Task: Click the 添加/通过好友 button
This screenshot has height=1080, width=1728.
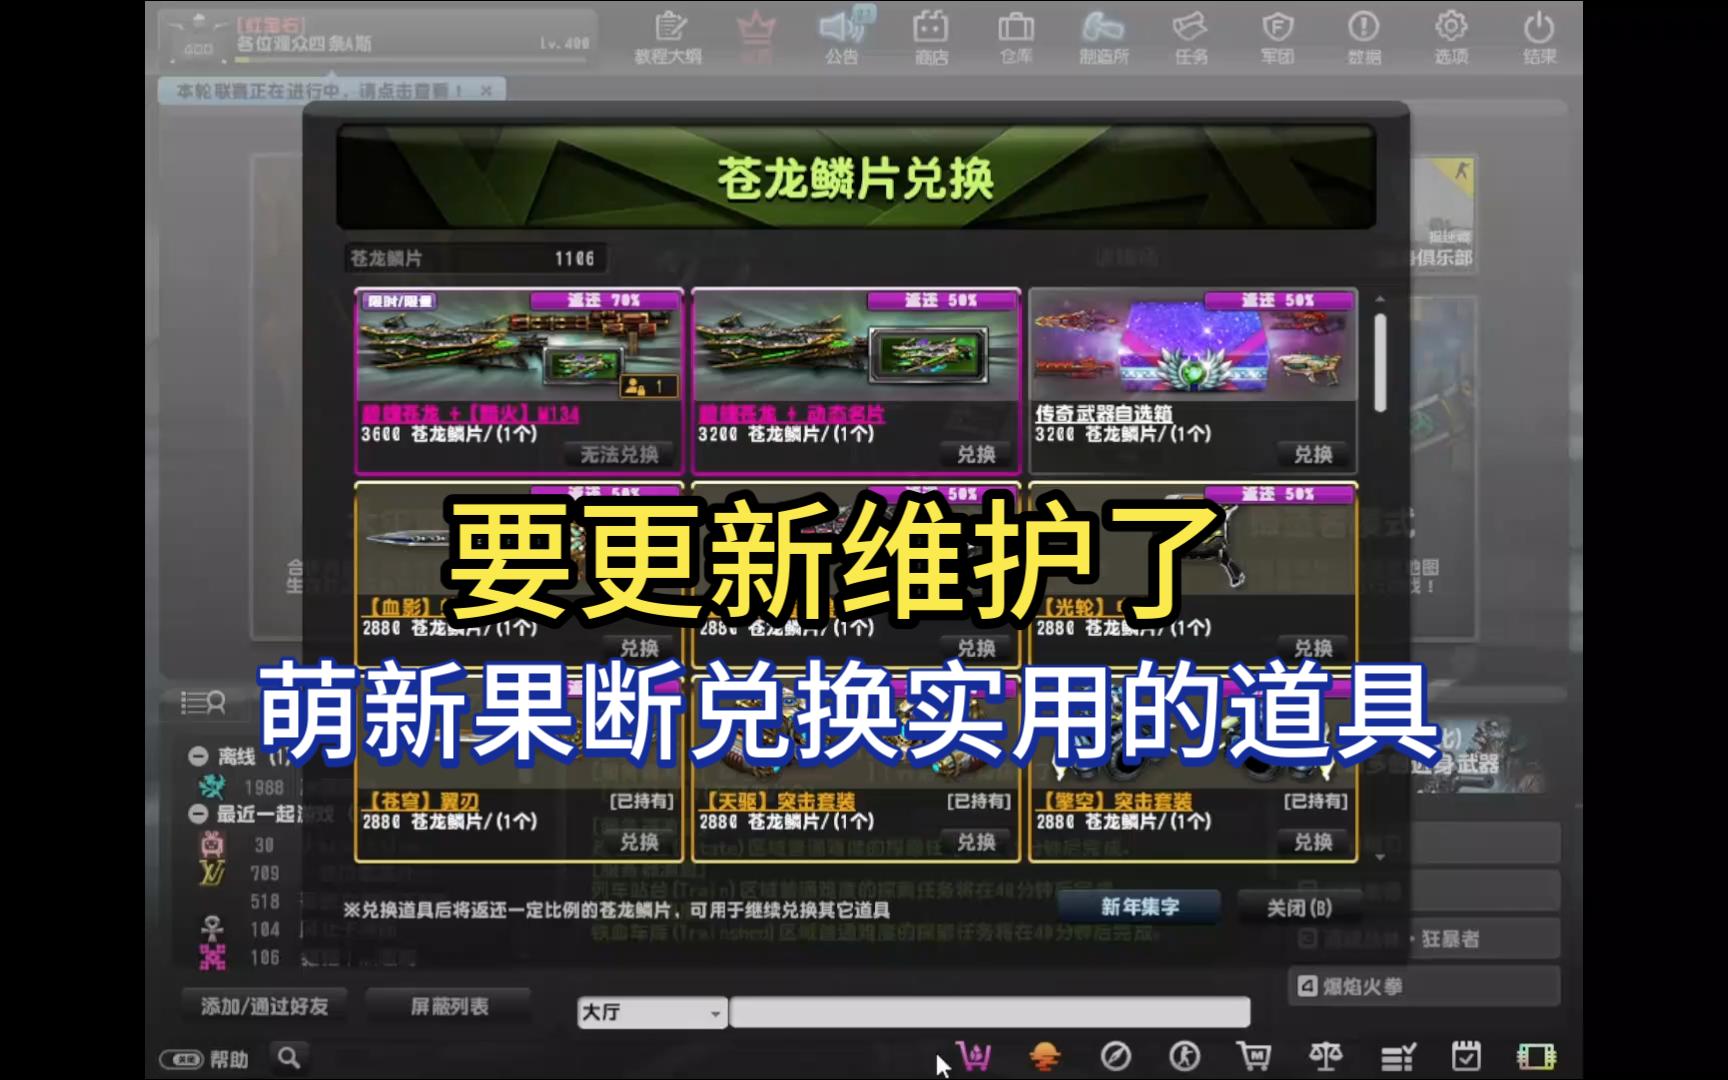Action: point(264,1006)
